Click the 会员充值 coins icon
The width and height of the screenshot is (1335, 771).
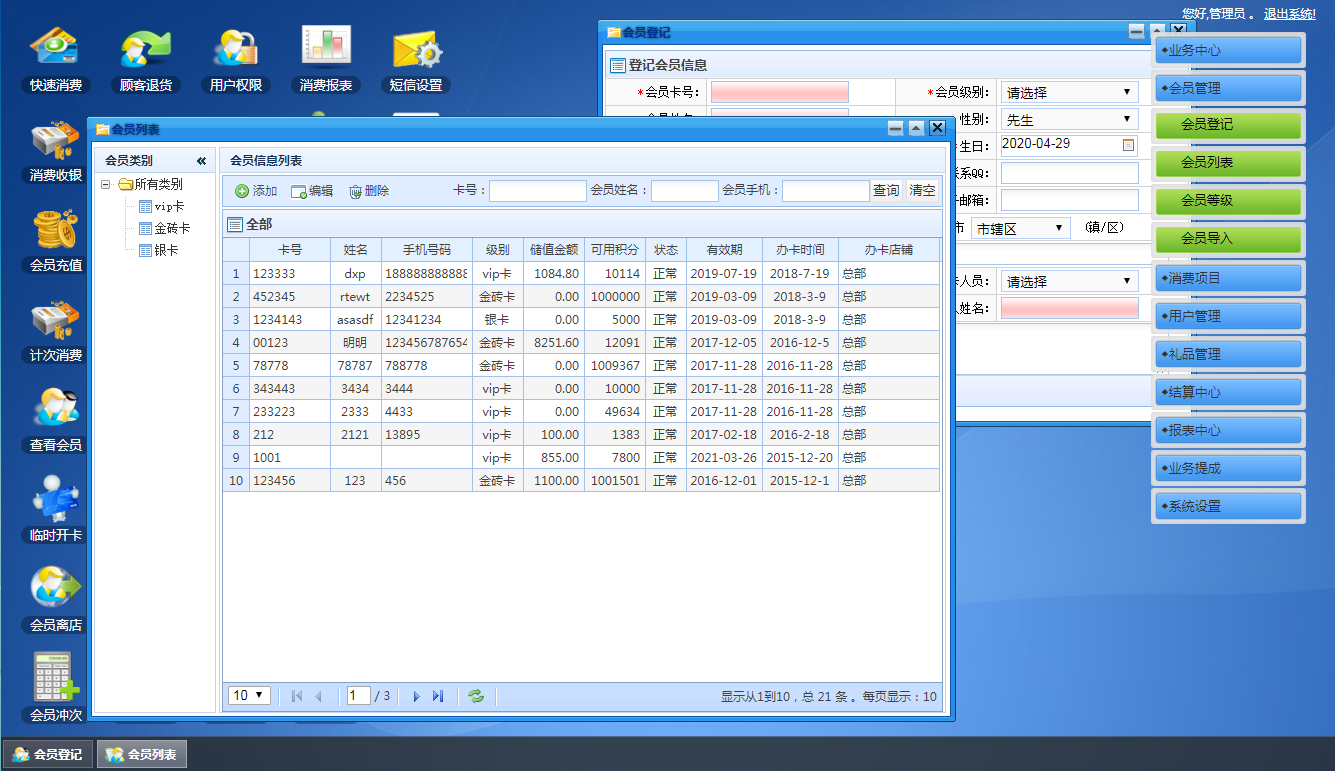pos(55,230)
